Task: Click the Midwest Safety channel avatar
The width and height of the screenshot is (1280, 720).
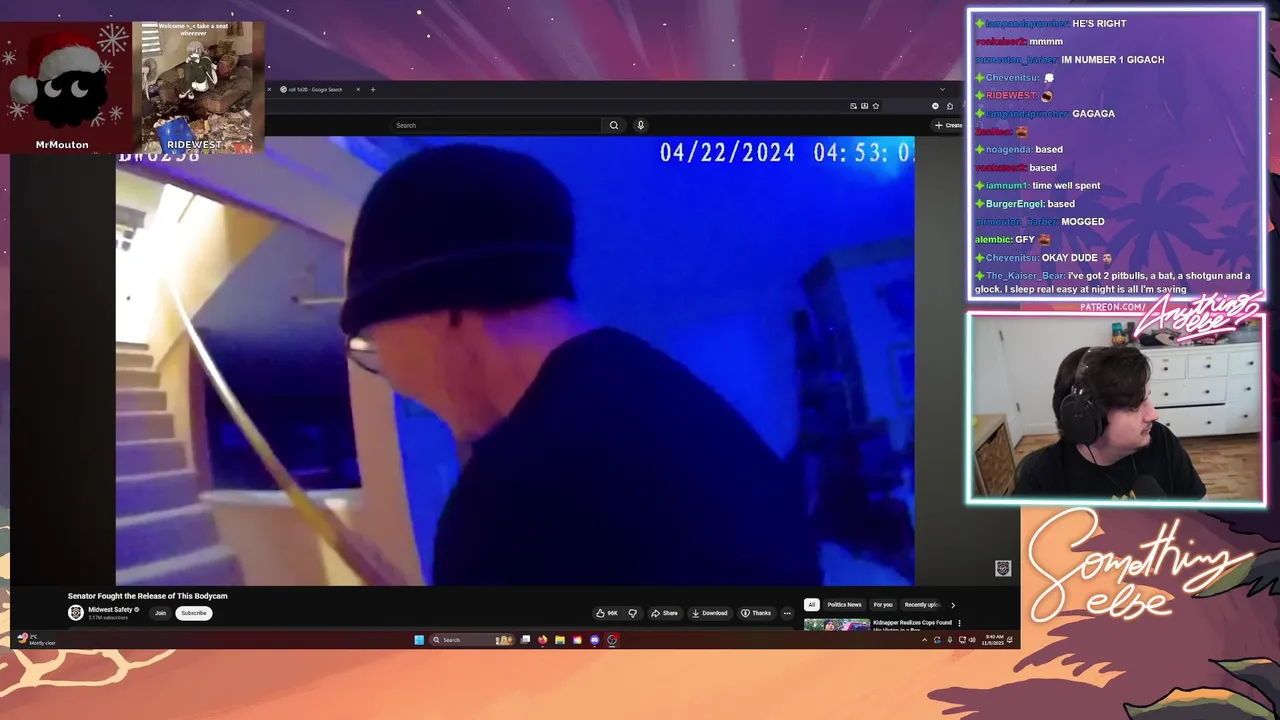Action: (76, 612)
